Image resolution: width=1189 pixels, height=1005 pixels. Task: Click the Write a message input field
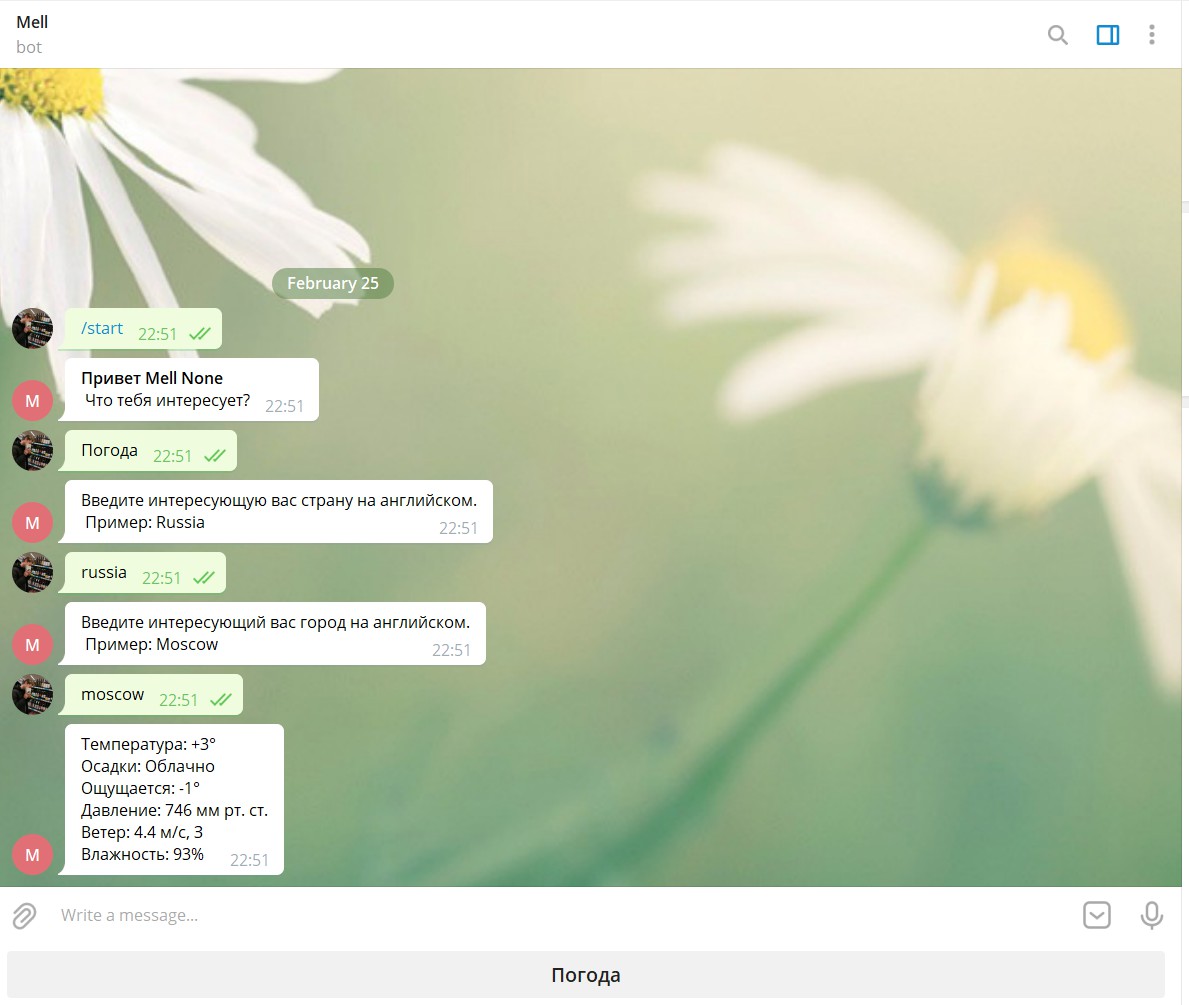click(x=561, y=915)
